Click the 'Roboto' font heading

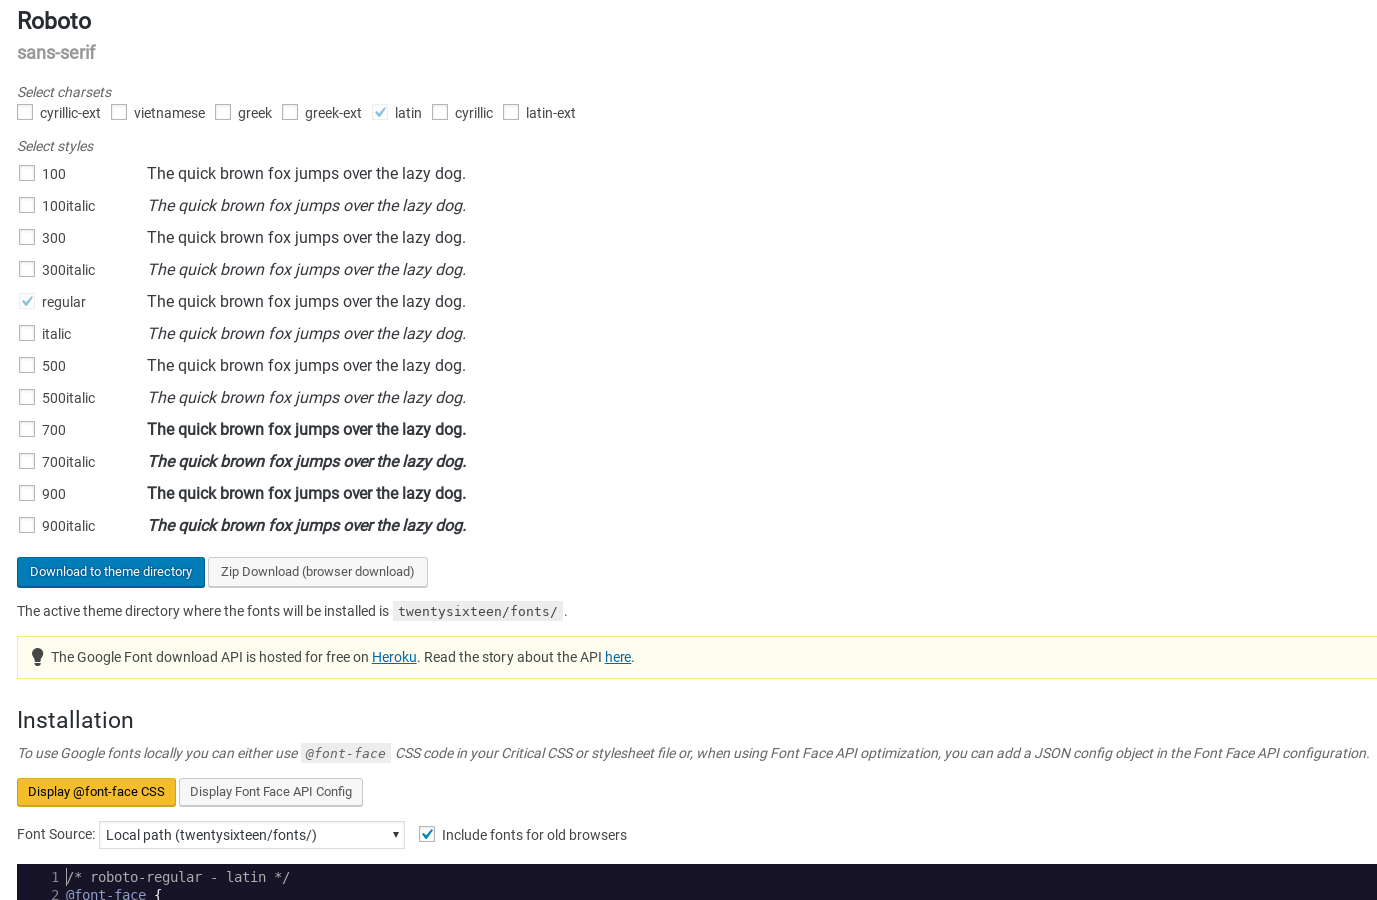click(x=54, y=21)
